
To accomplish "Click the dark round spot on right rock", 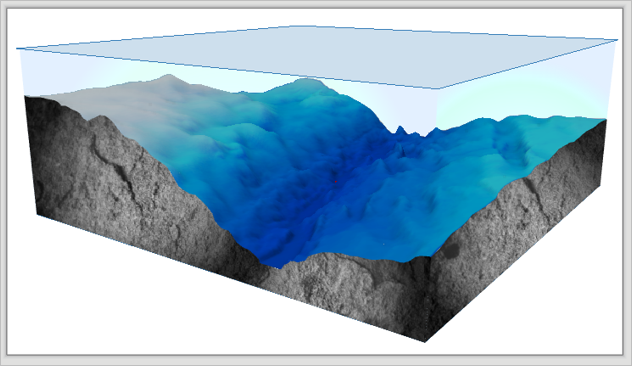I will tap(451, 251).
